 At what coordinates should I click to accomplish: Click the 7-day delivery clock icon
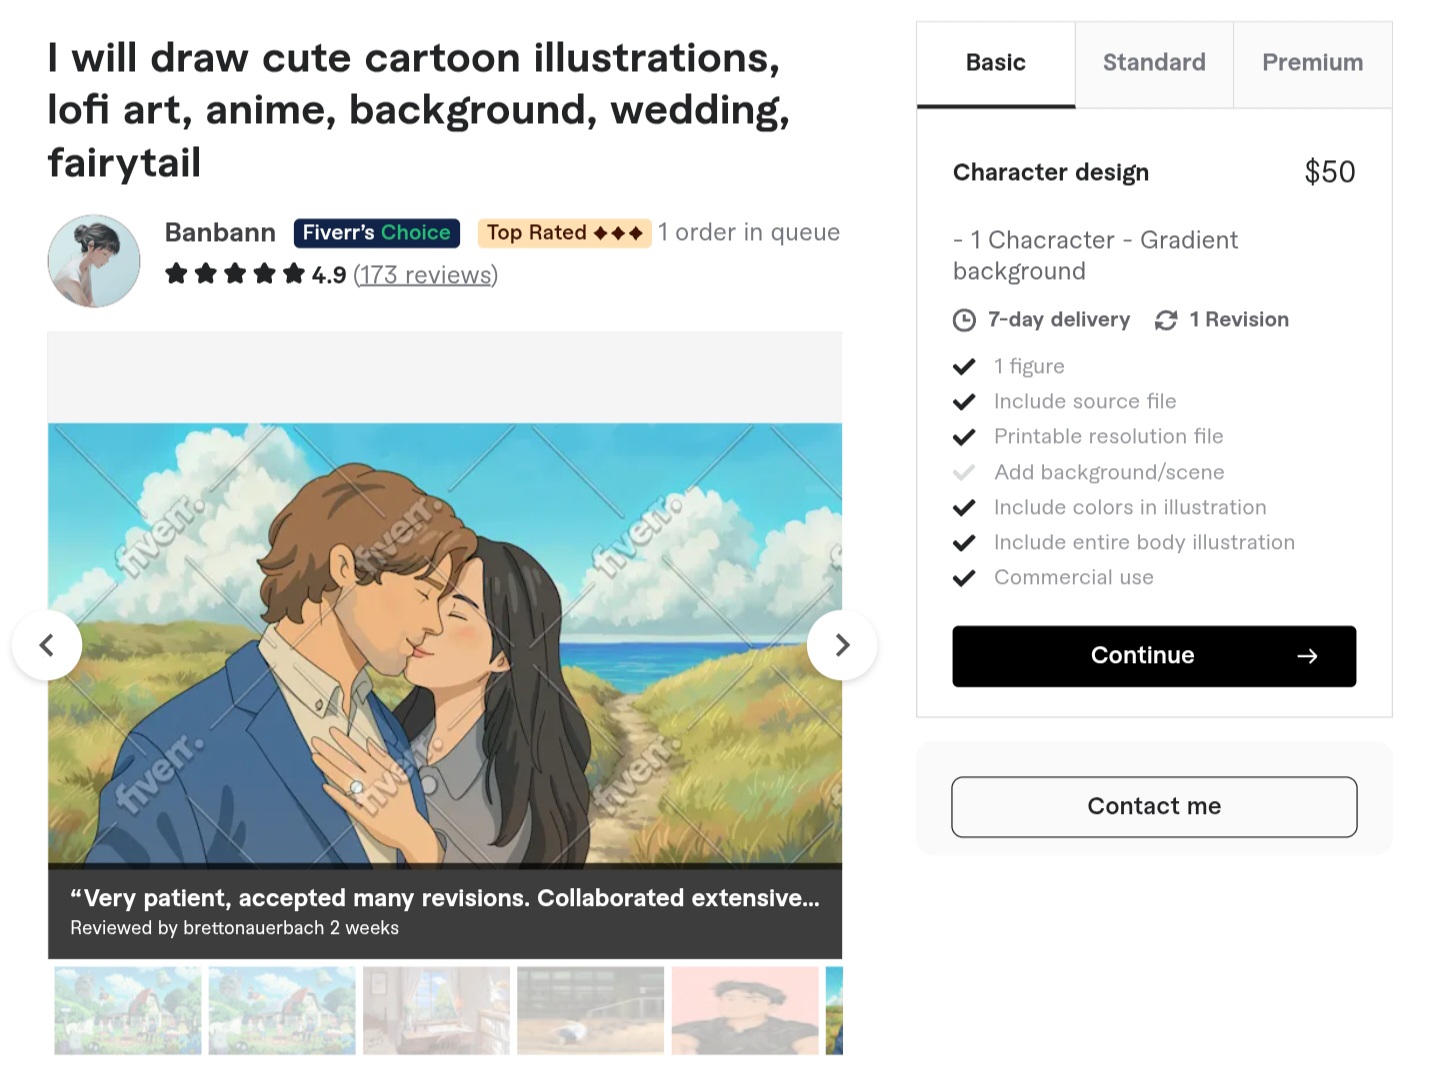coord(964,320)
